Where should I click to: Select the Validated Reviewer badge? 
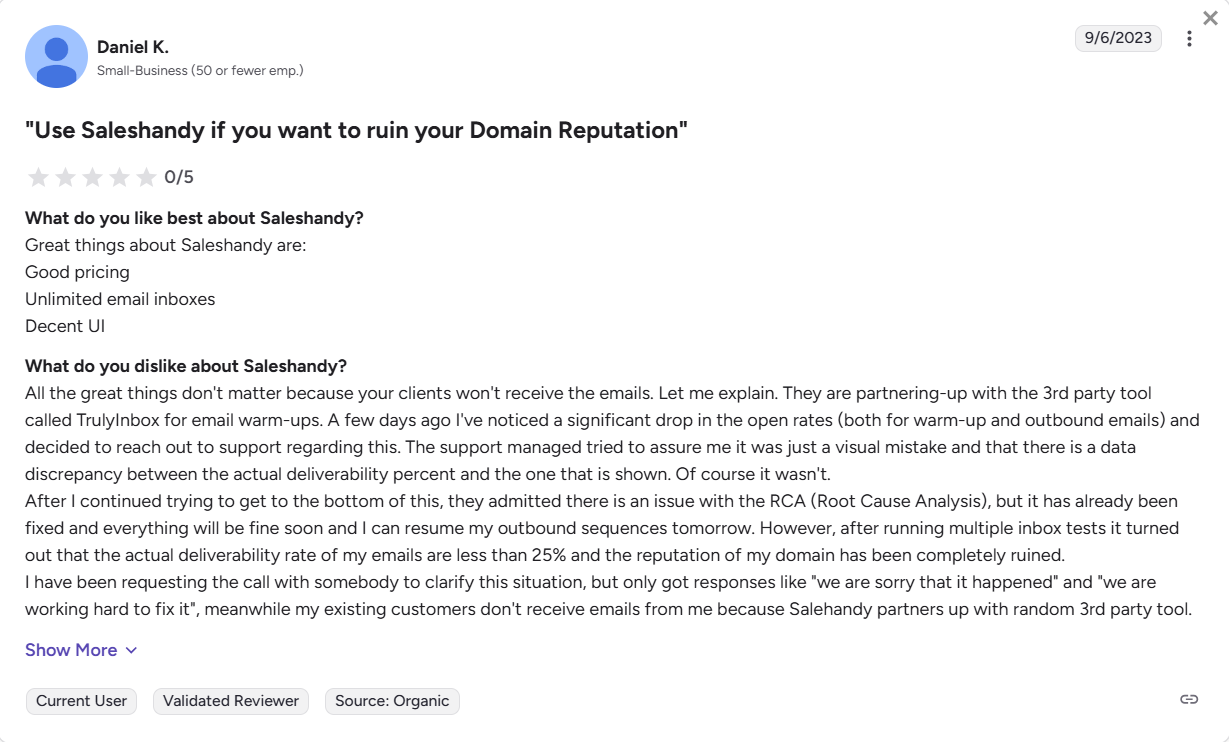(x=231, y=701)
